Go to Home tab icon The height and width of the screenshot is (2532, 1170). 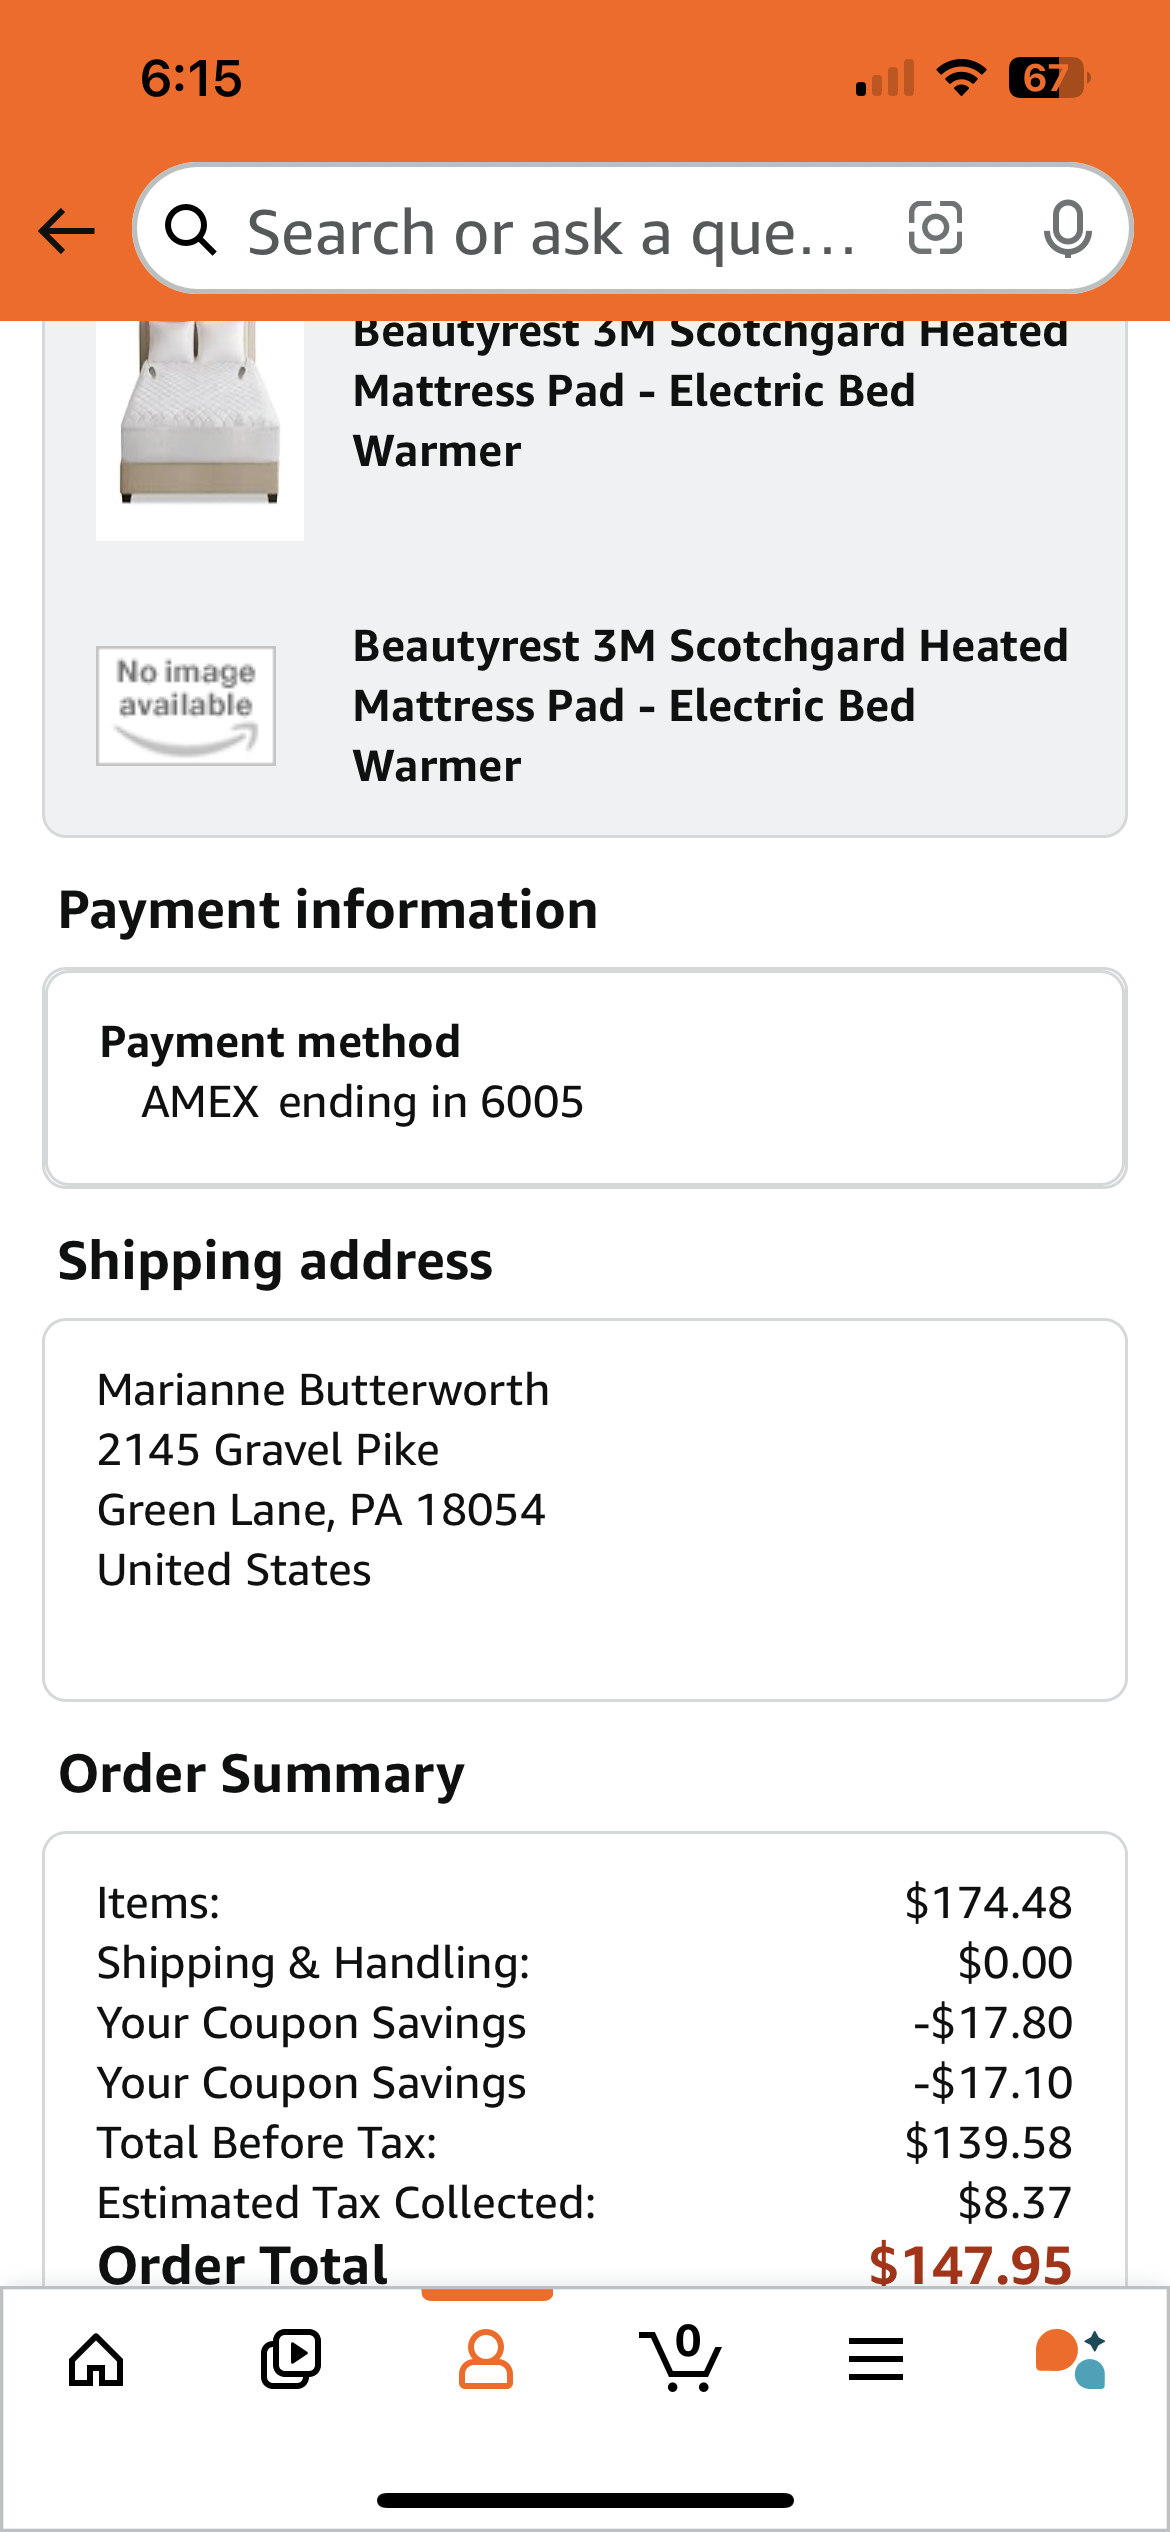click(x=96, y=2360)
